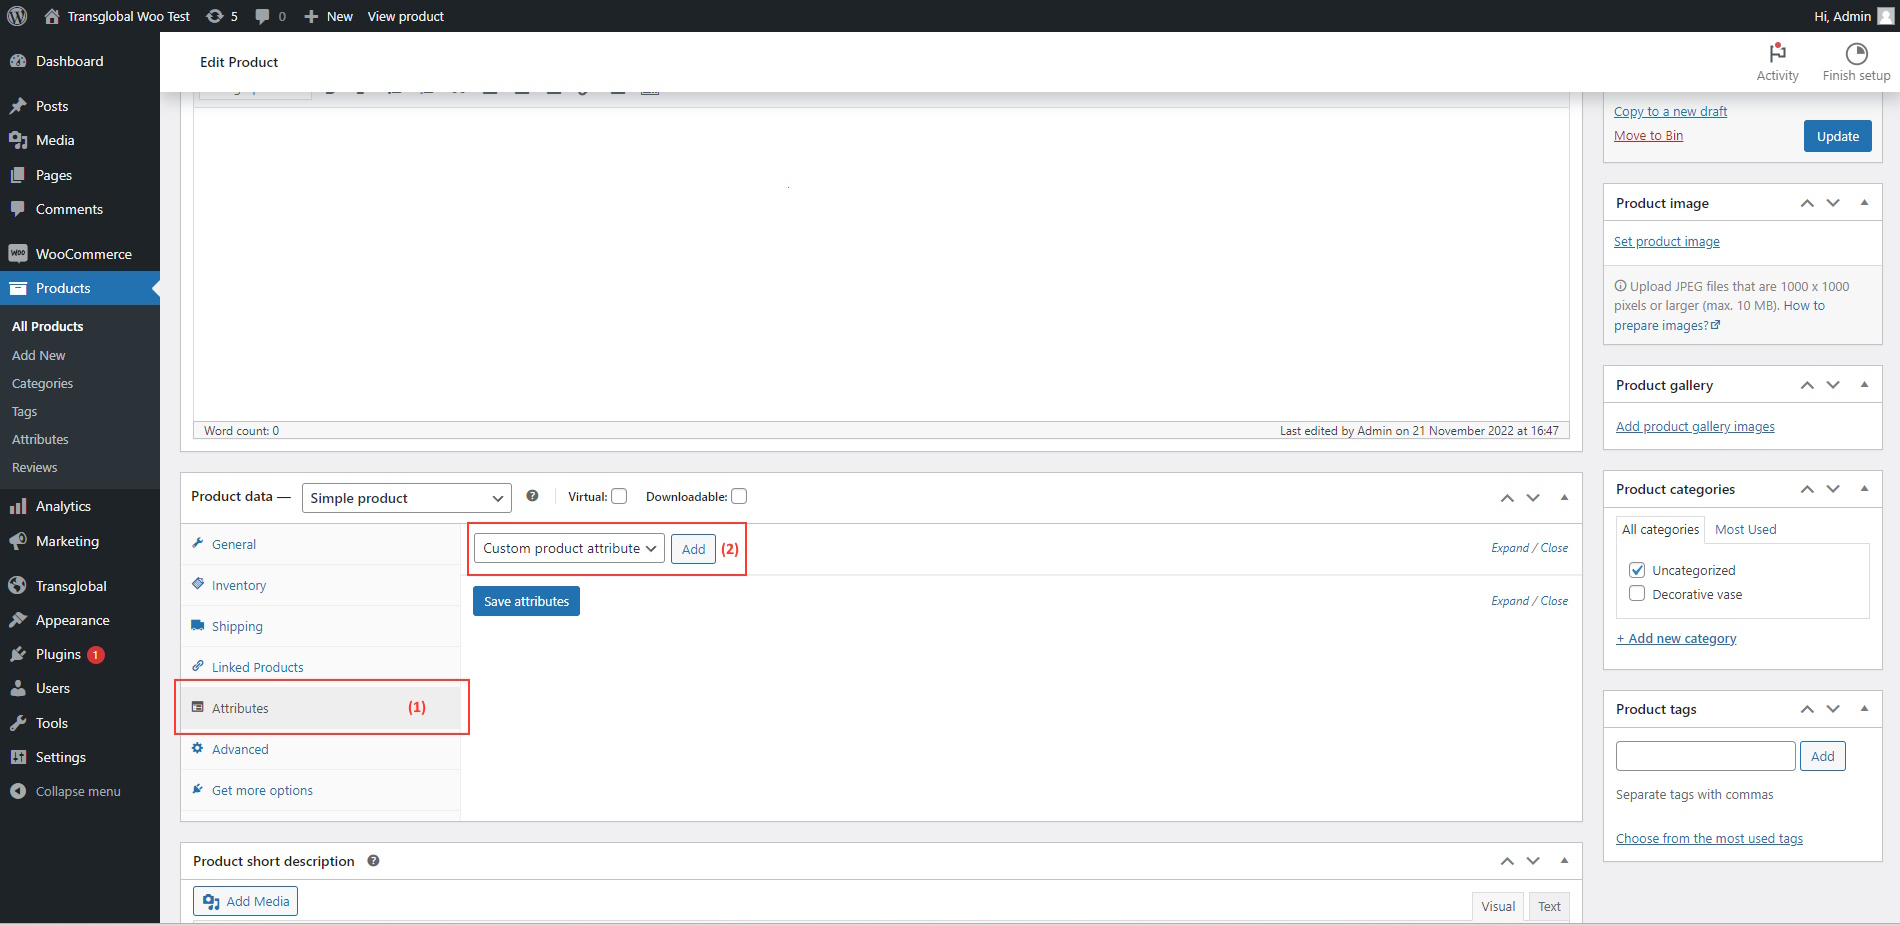Tick the Downloadable checkbox
The width and height of the screenshot is (1900, 926).
[x=739, y=496]
